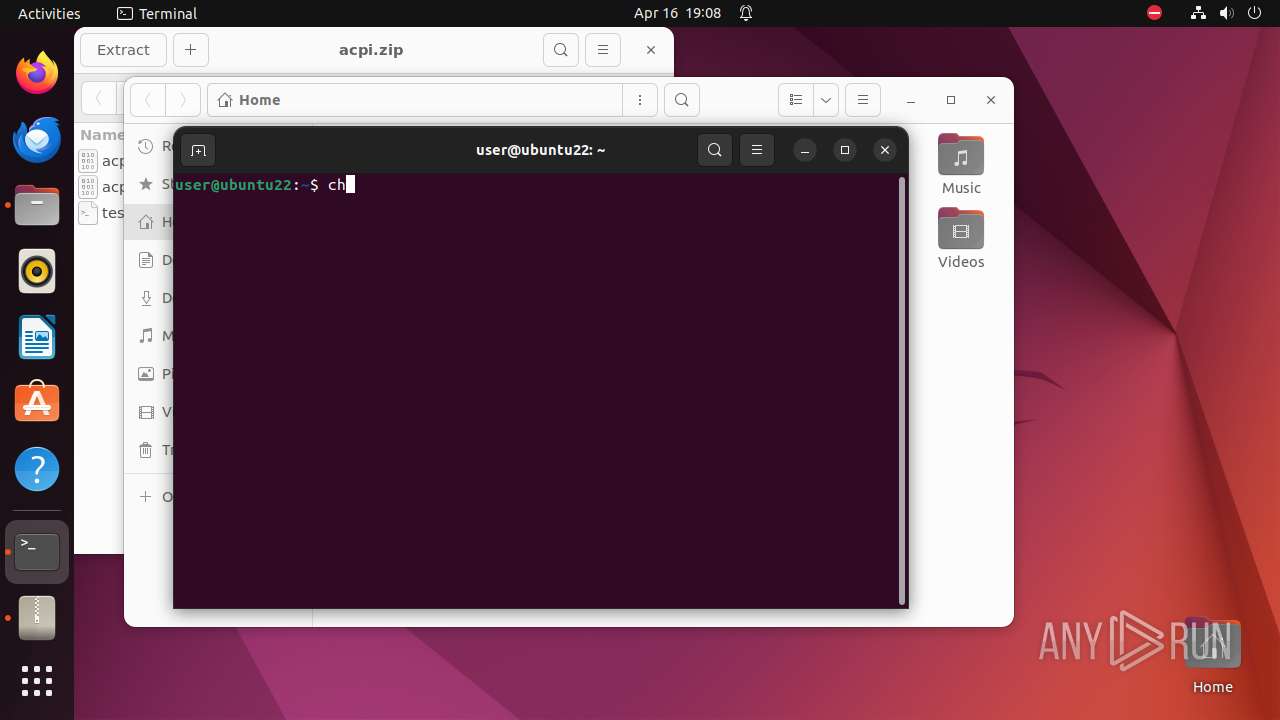Launch Firefox from the dock
Image resolution: width=1280 pixels, height=720 pixels.
pos(37,73)
